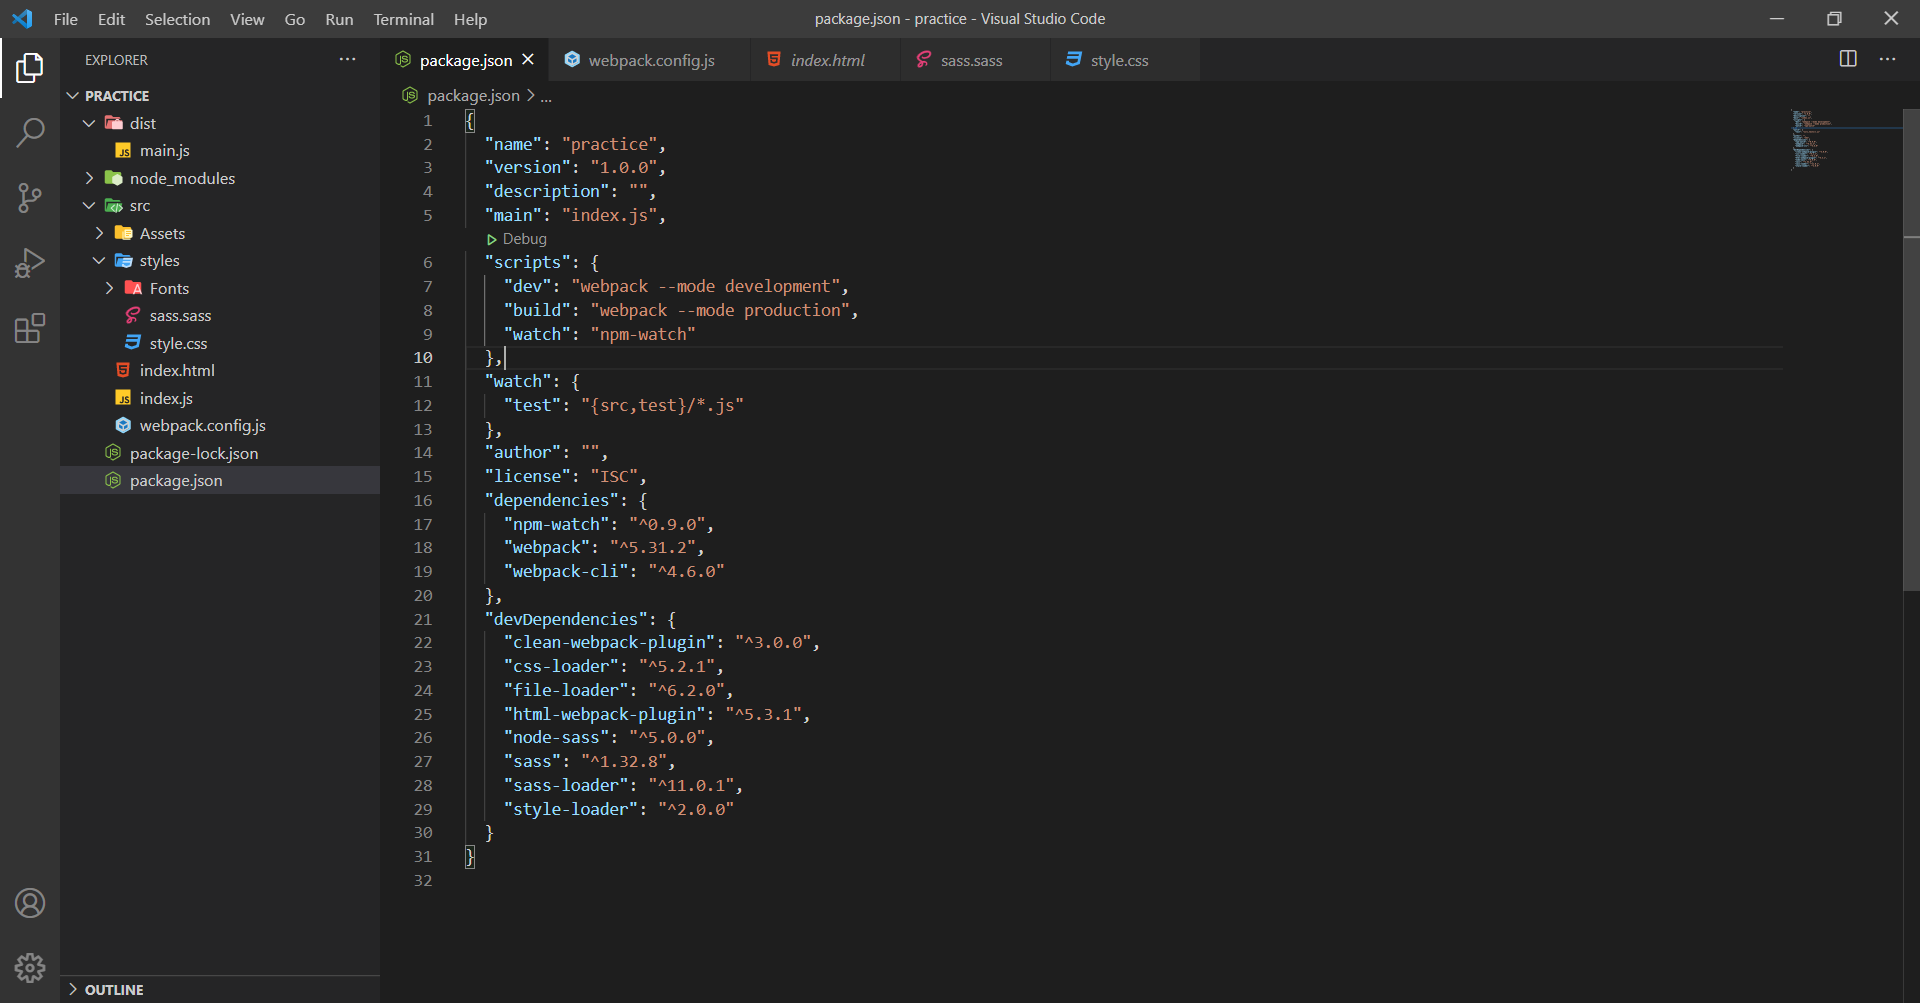Open the Search view in activity bar
This screenshot has height=1003, width=1920.
(30, 133)
